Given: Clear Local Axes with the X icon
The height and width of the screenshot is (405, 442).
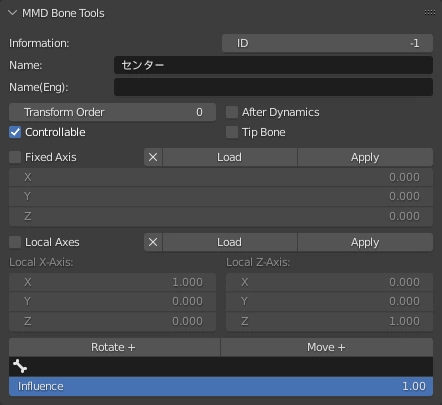Looking at the screenshot, I should [x=153, y=242].
